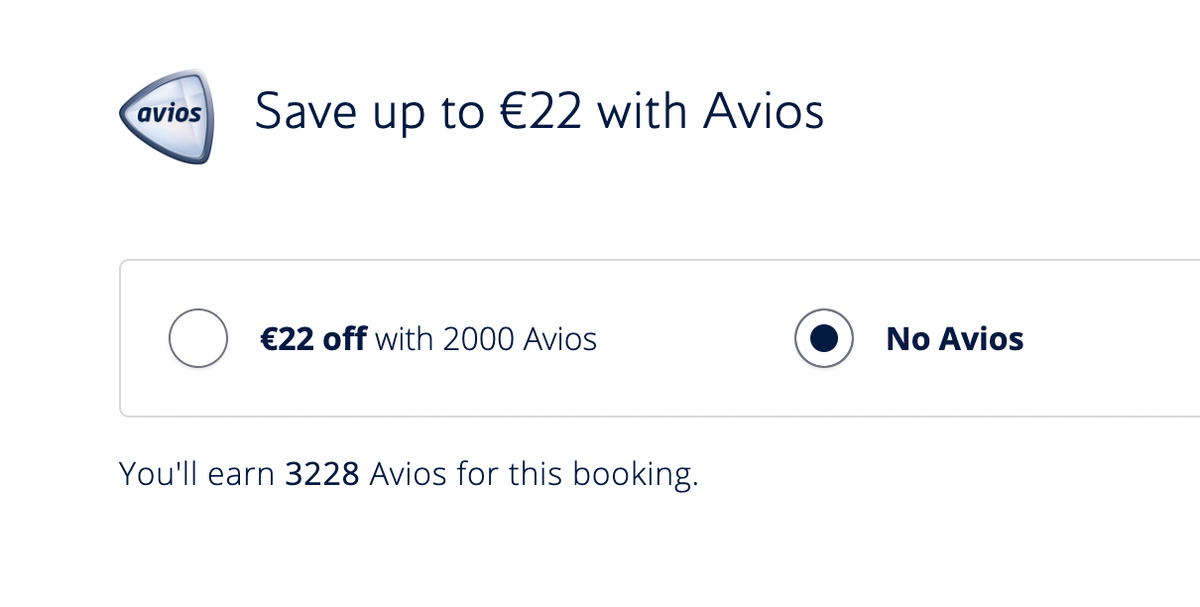Click the 'You'll earn' words below options
This screenshot has height=607, width=1200.
197,473
